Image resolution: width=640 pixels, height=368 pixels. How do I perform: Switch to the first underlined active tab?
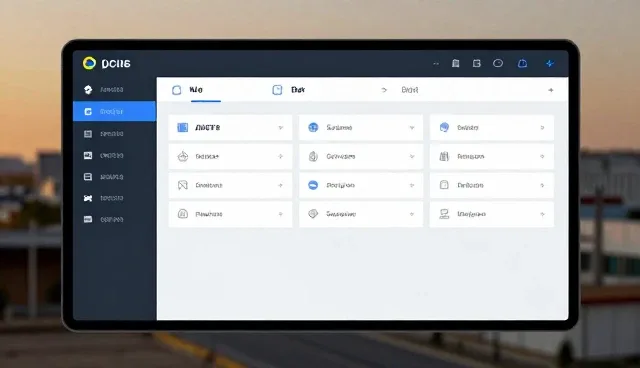click(196, 90)
